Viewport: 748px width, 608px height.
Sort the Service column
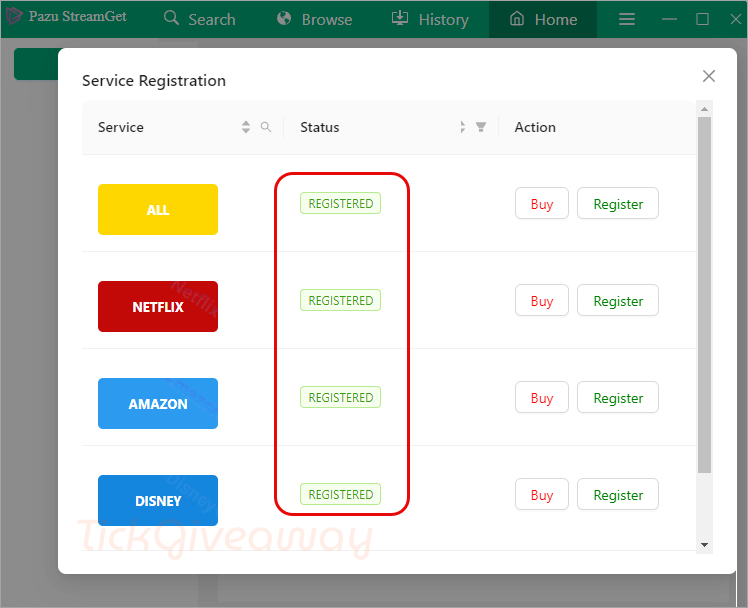click(x=246, y=127)
